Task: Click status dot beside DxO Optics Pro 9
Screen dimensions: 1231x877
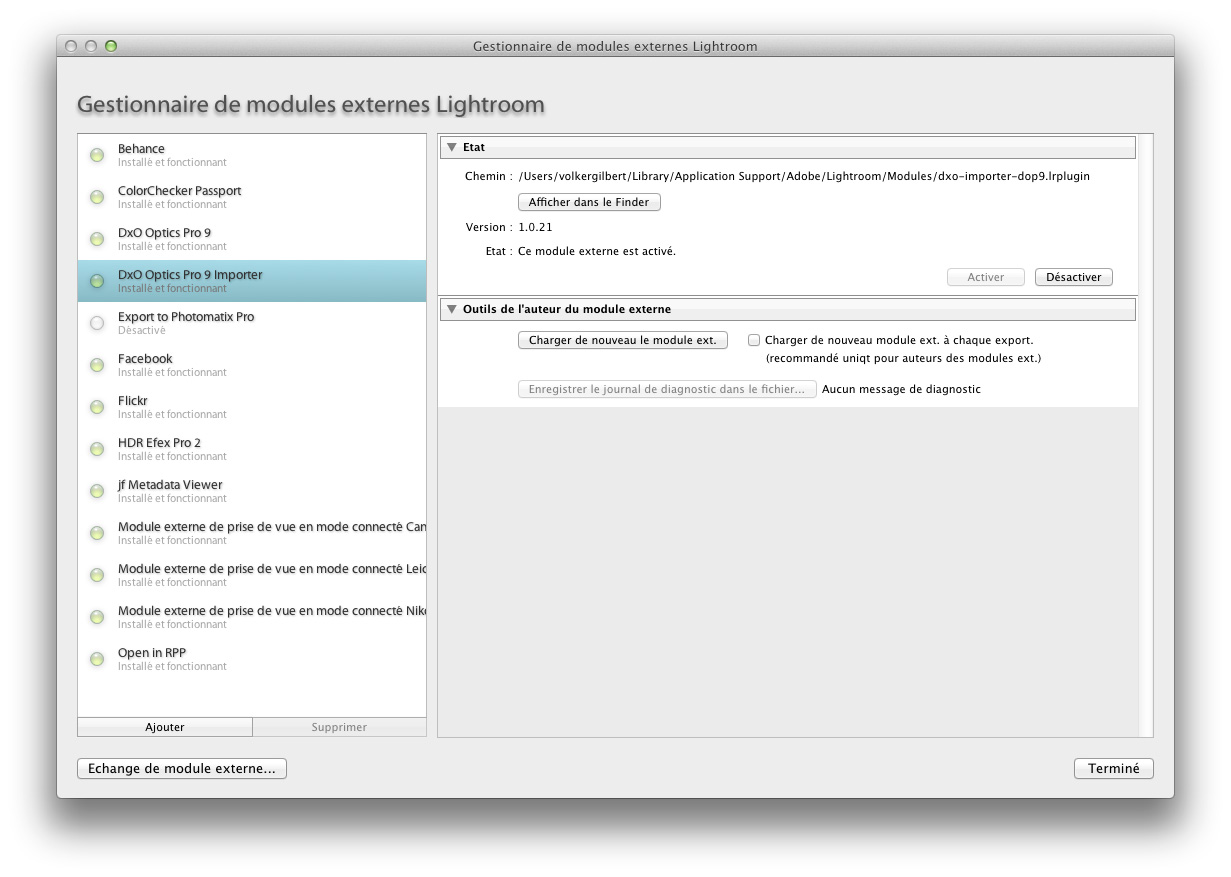Action: point(97,239)
